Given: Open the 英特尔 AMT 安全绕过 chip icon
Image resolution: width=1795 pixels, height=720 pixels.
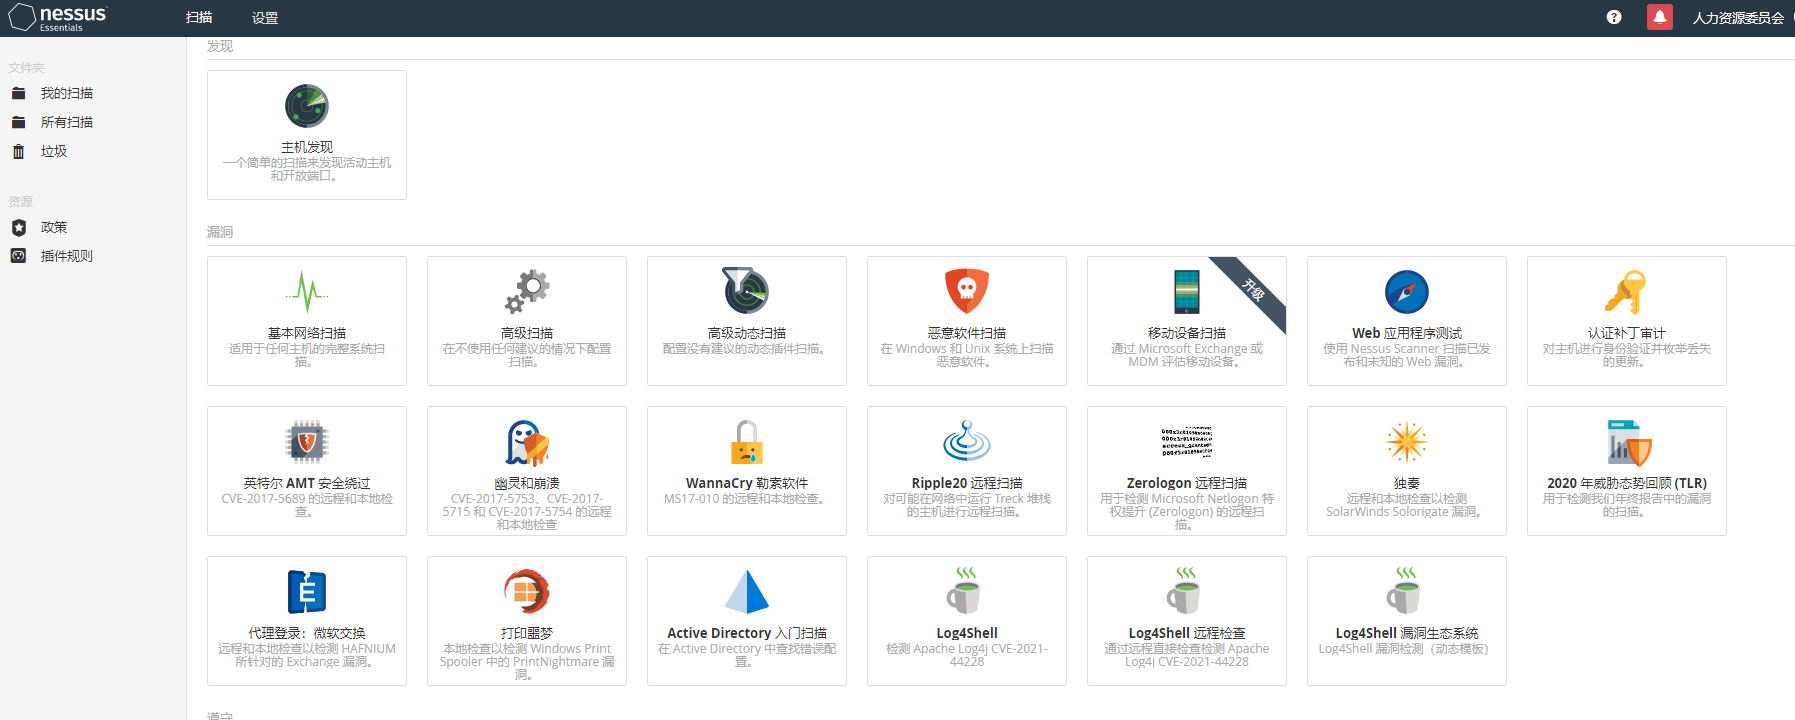Looking at the screenshot, I should pos(307,442).
